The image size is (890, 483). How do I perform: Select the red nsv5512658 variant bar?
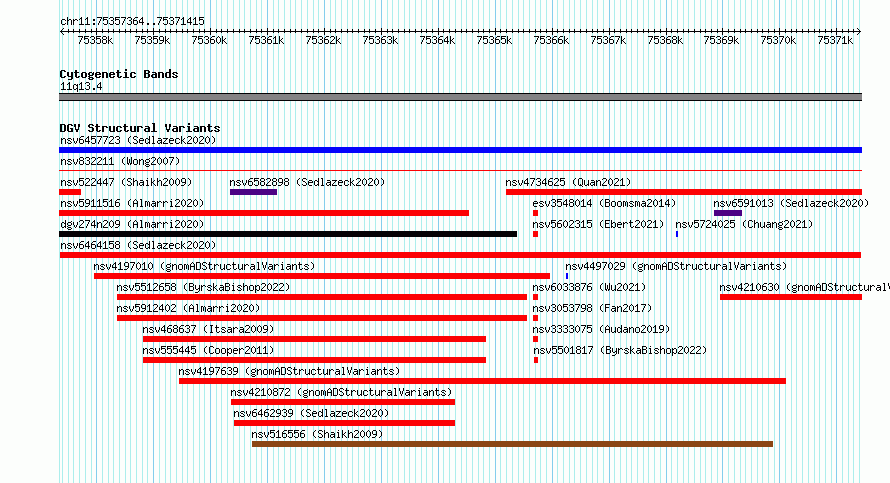(x=322, y=297)
